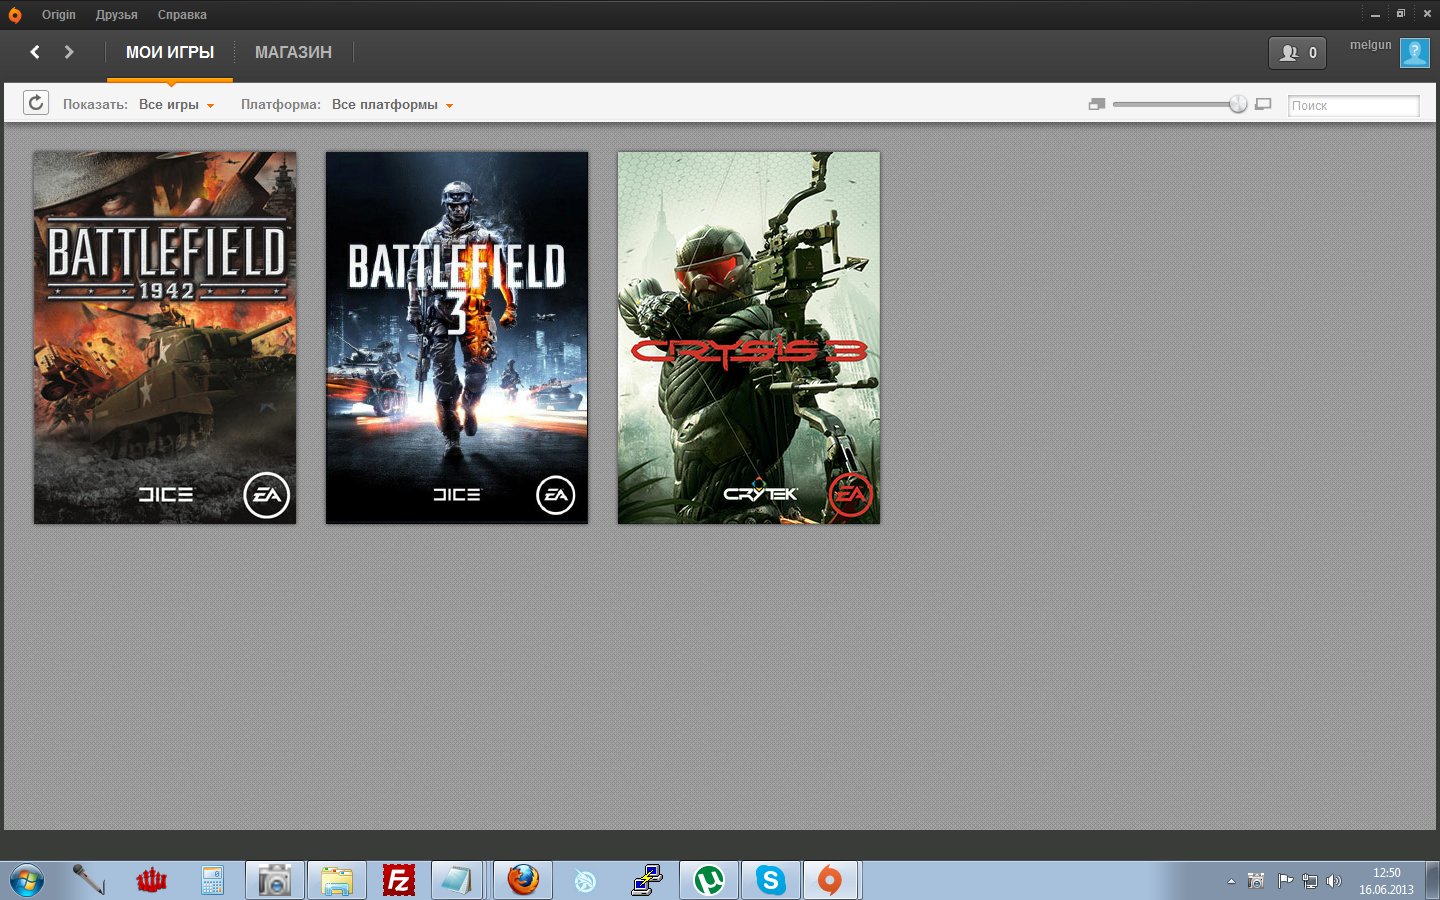Focus the Поиск search field
Screen dimensions: 1440x900
(1353, 105)
